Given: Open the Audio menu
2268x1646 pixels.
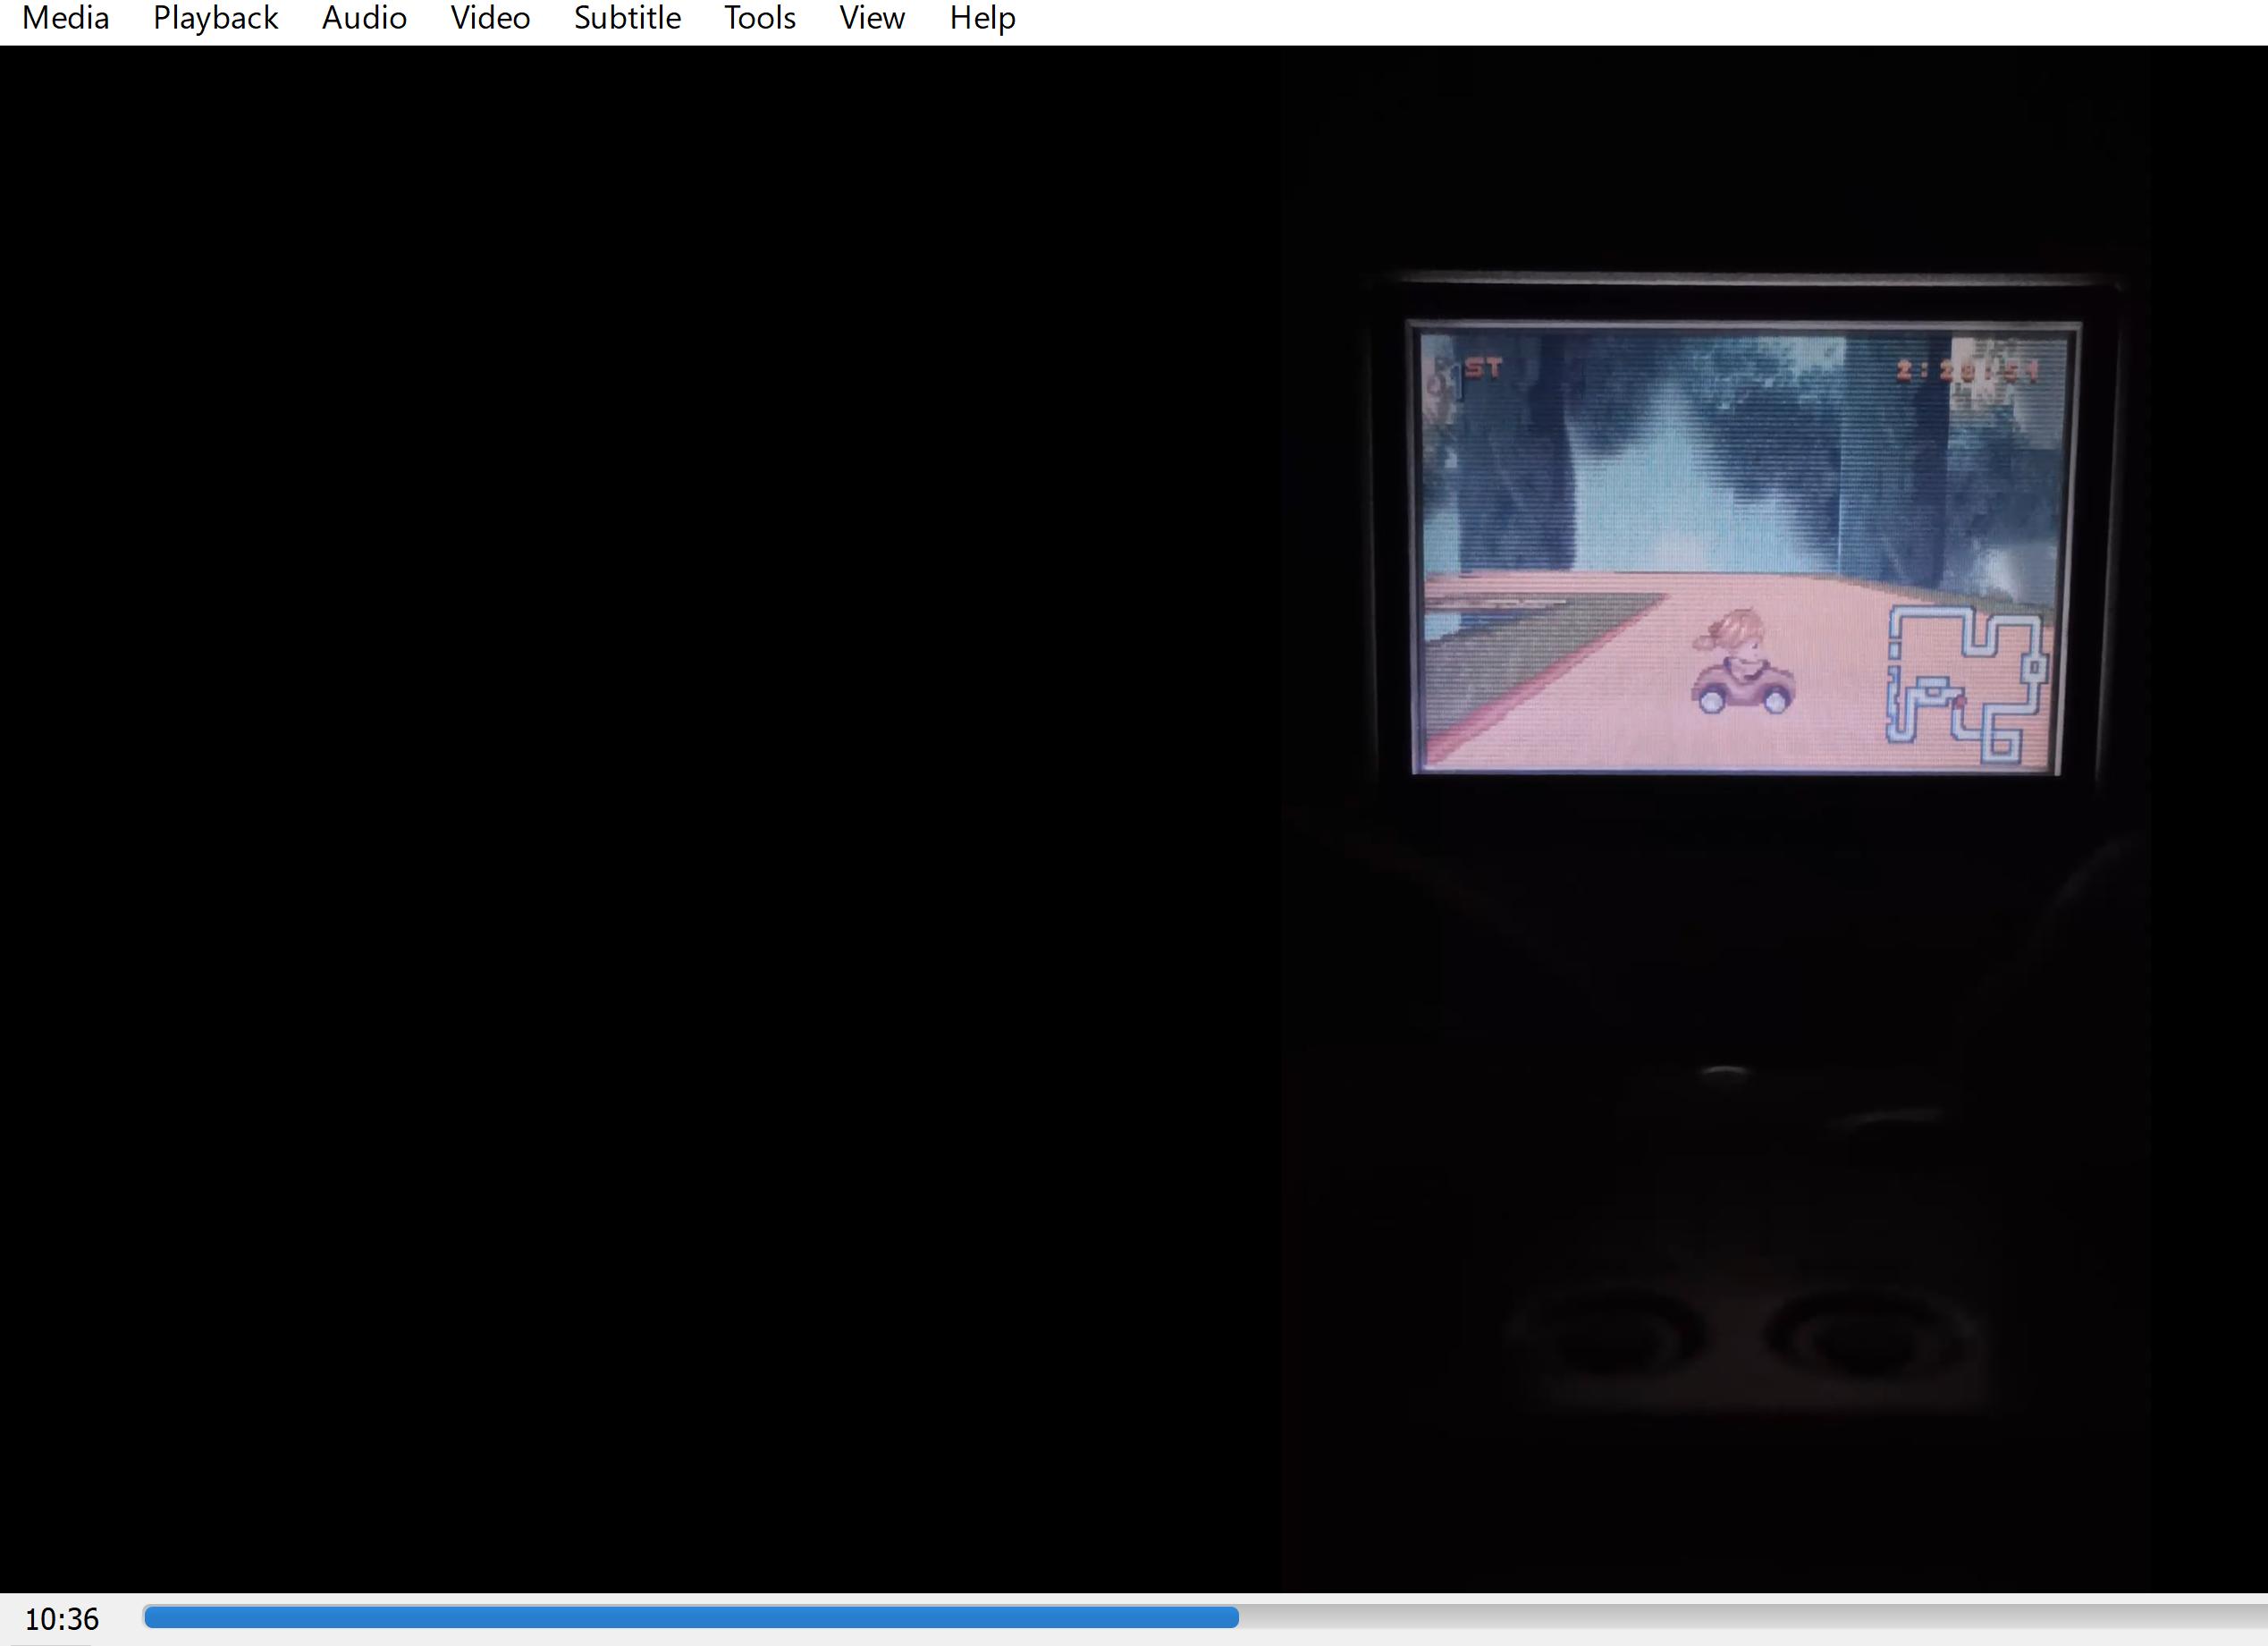Looking at the screenshot, I should pyautogui.click(x=364, y=18).
